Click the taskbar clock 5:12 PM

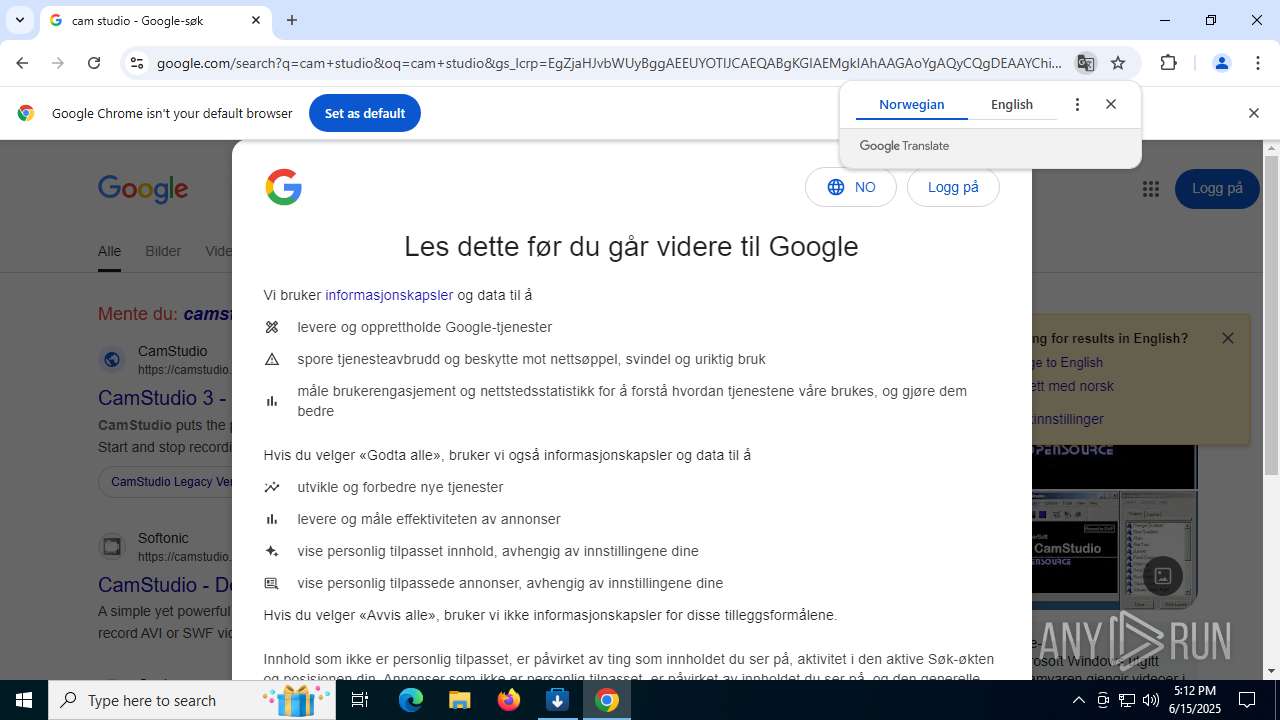(x=1195, y=700)
